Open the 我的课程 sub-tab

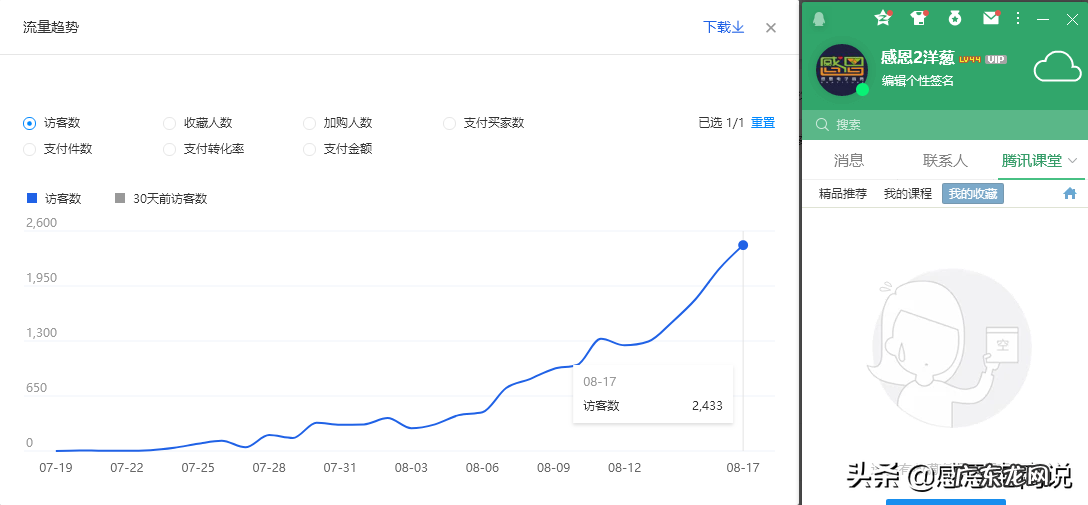908,194
